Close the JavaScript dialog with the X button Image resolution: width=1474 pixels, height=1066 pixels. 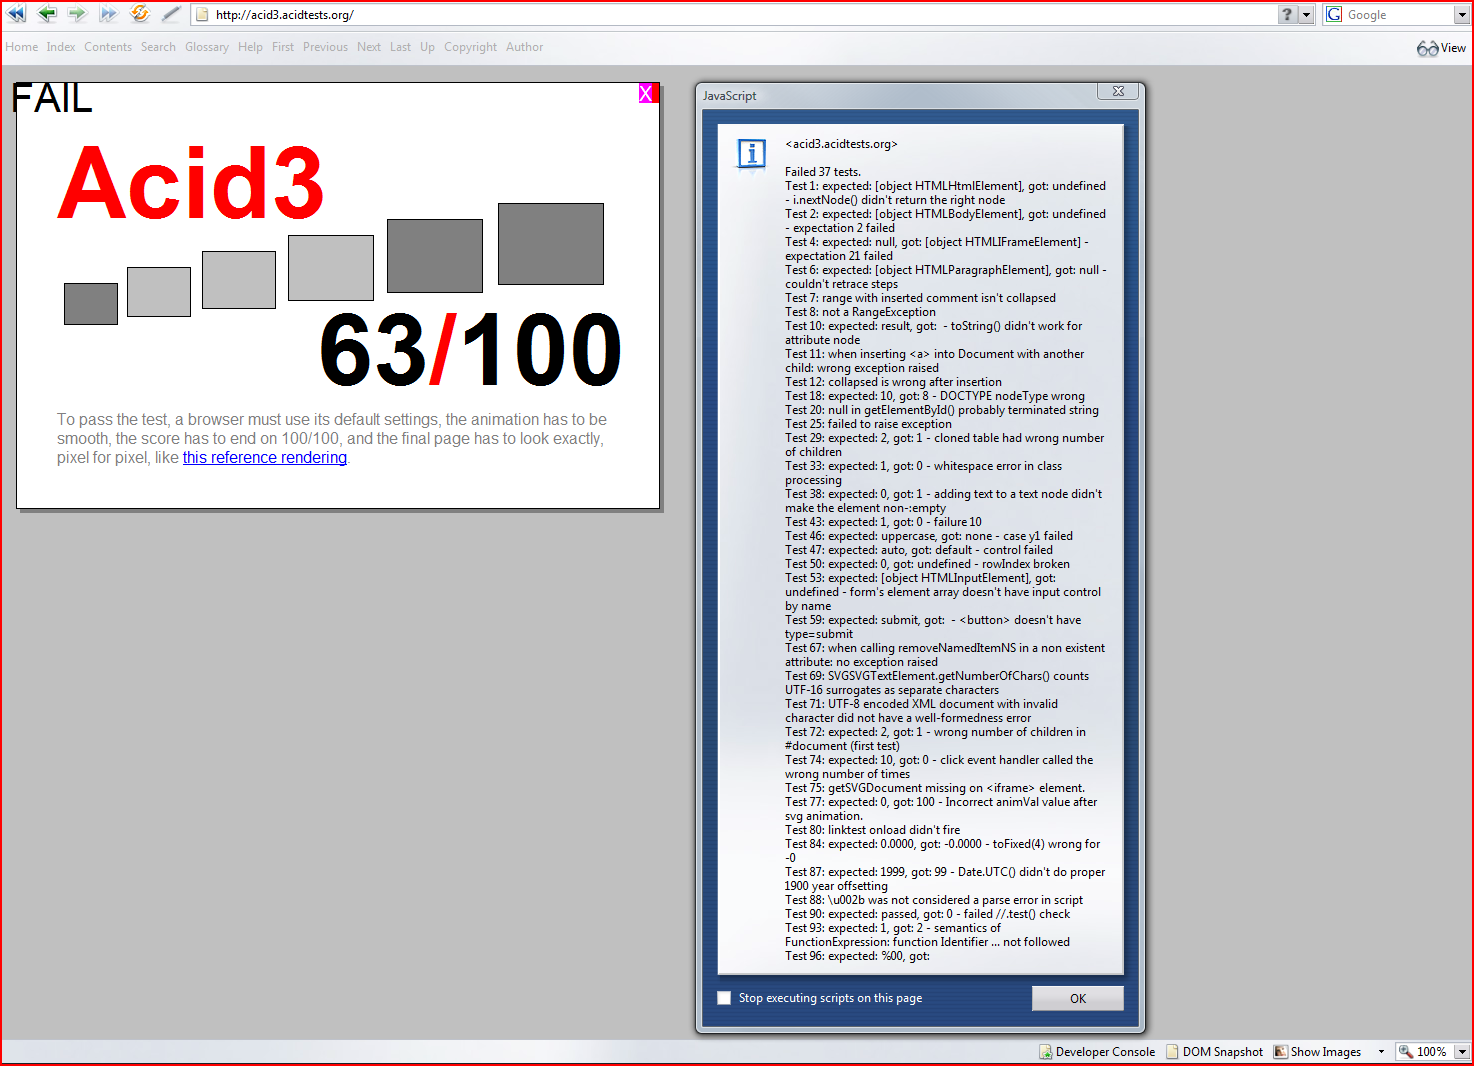tap(1118, 91)
